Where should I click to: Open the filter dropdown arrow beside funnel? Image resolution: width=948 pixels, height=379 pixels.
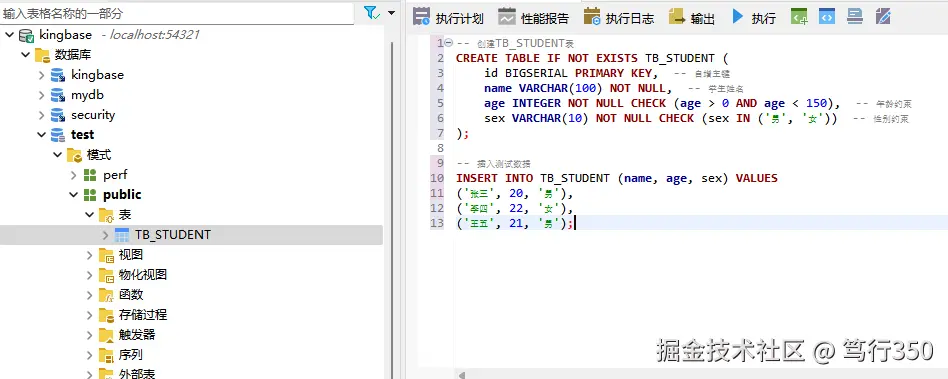click(x=391, y=13)
